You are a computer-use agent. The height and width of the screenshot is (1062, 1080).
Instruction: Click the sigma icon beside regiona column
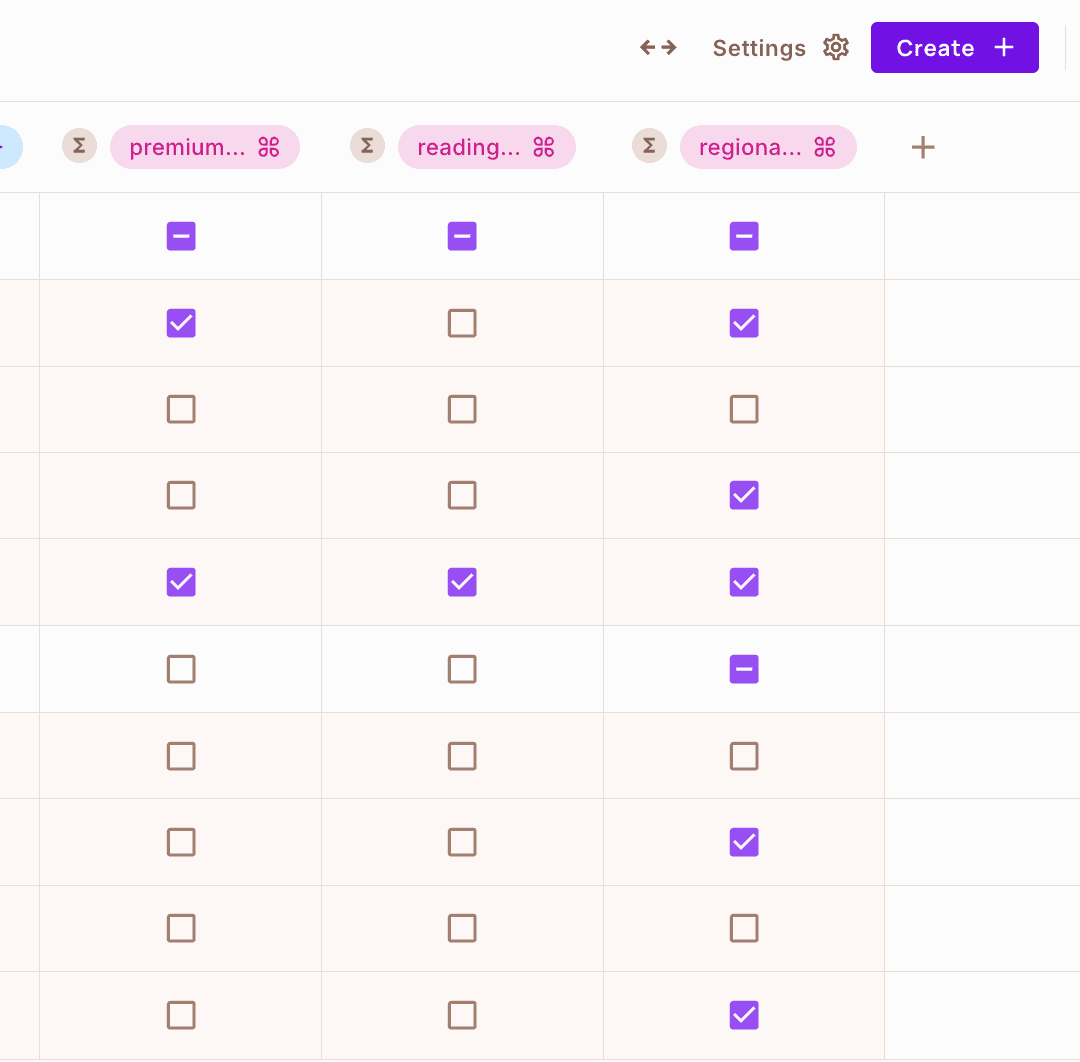coord(650,146)
